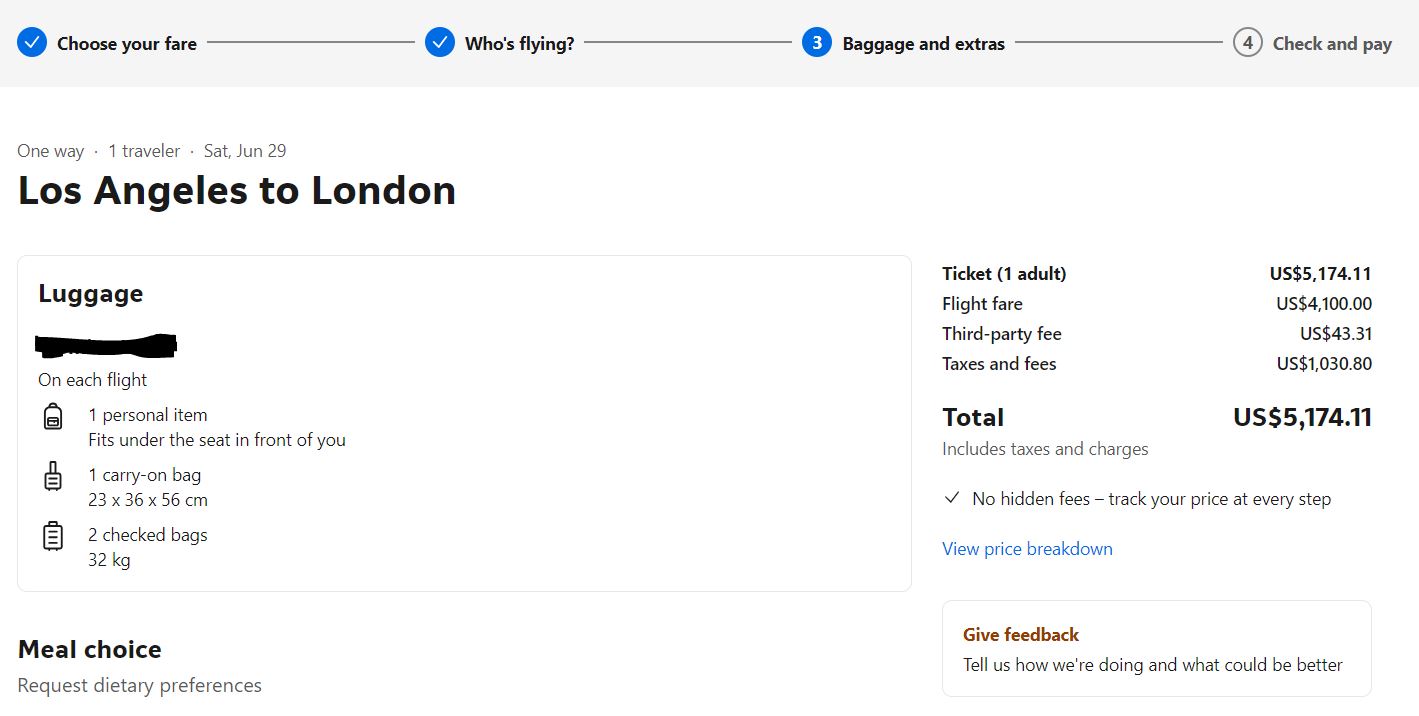Click the step 4 circle icon
The height and width of the screenshot is (716, 1419).
click(x=1247, y=43)
